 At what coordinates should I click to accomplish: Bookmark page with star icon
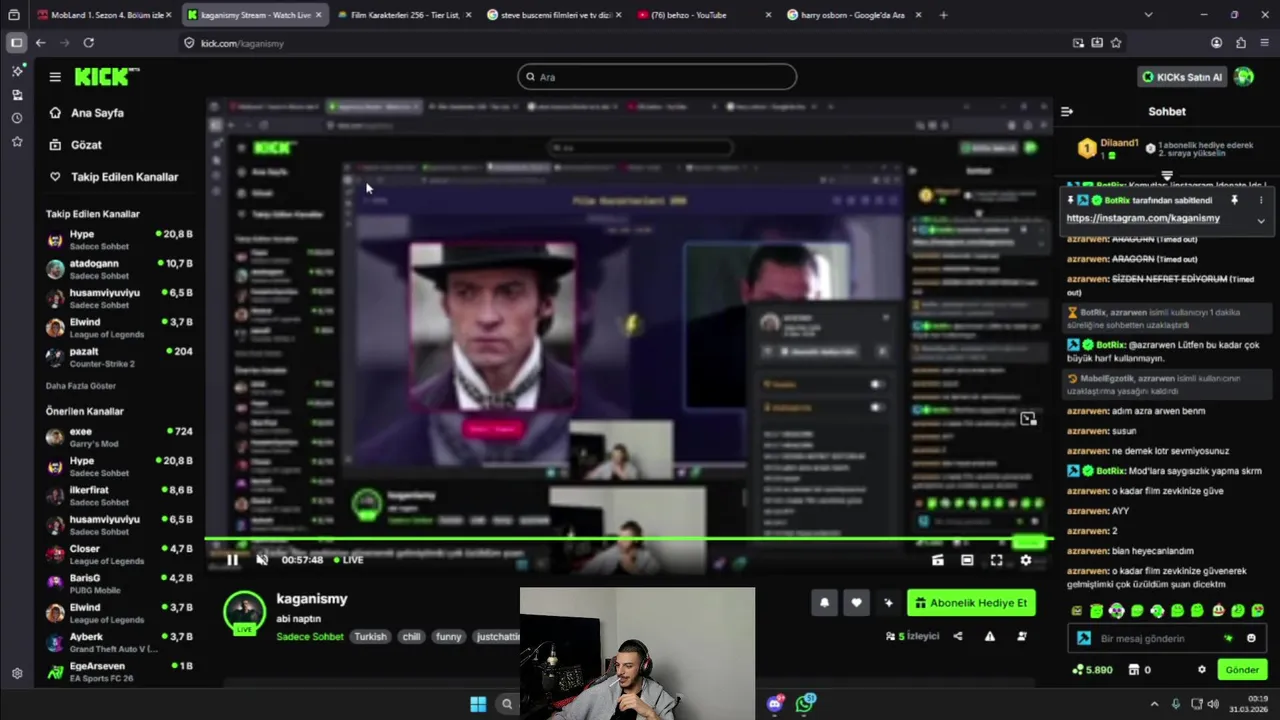[x=1116, y=43]
